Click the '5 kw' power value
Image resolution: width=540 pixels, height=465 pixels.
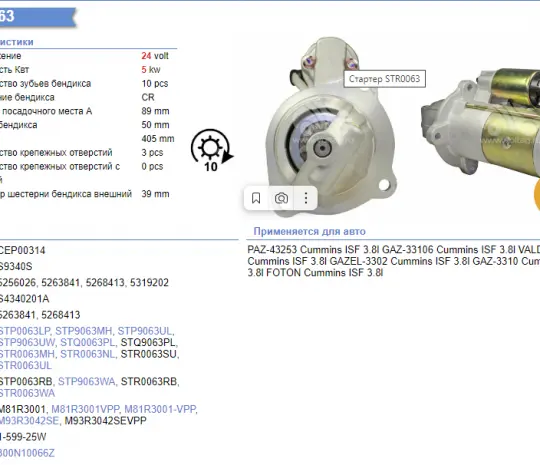pos(151,70)
